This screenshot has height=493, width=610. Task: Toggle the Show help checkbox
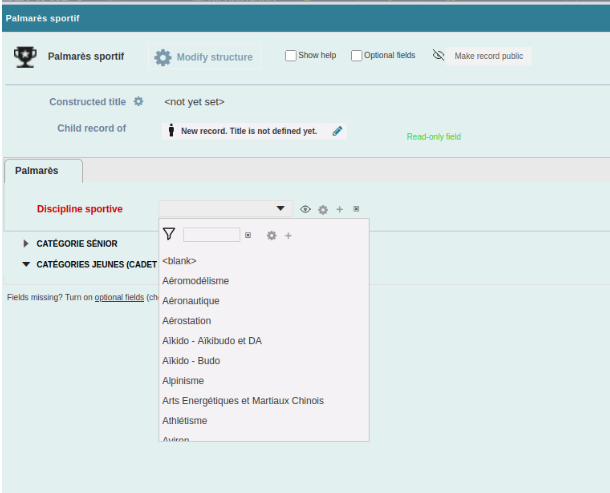pos(290,56)
